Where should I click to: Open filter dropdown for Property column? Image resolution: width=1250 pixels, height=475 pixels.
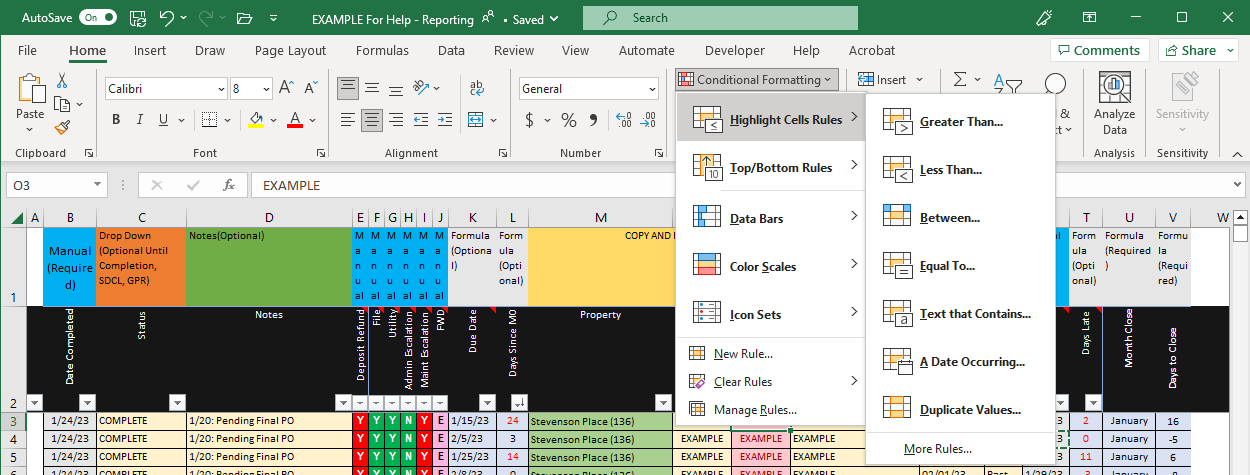click(x=662, y=402)
